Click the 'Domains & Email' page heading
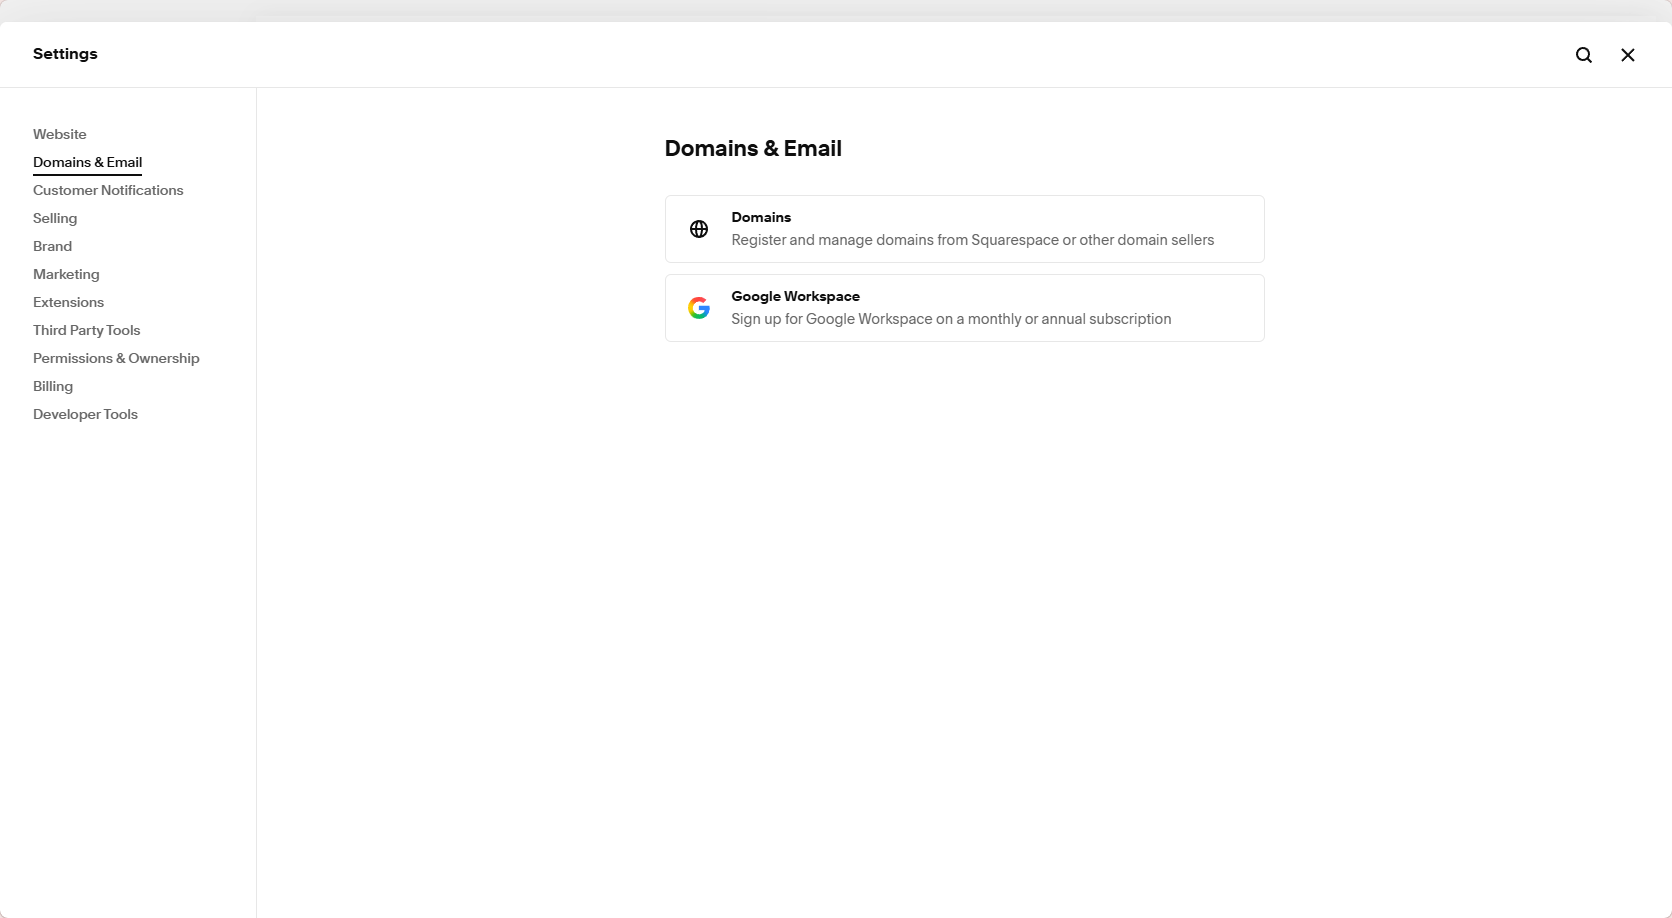Viewport: 1672px width, 918px height. pos(753,148)
